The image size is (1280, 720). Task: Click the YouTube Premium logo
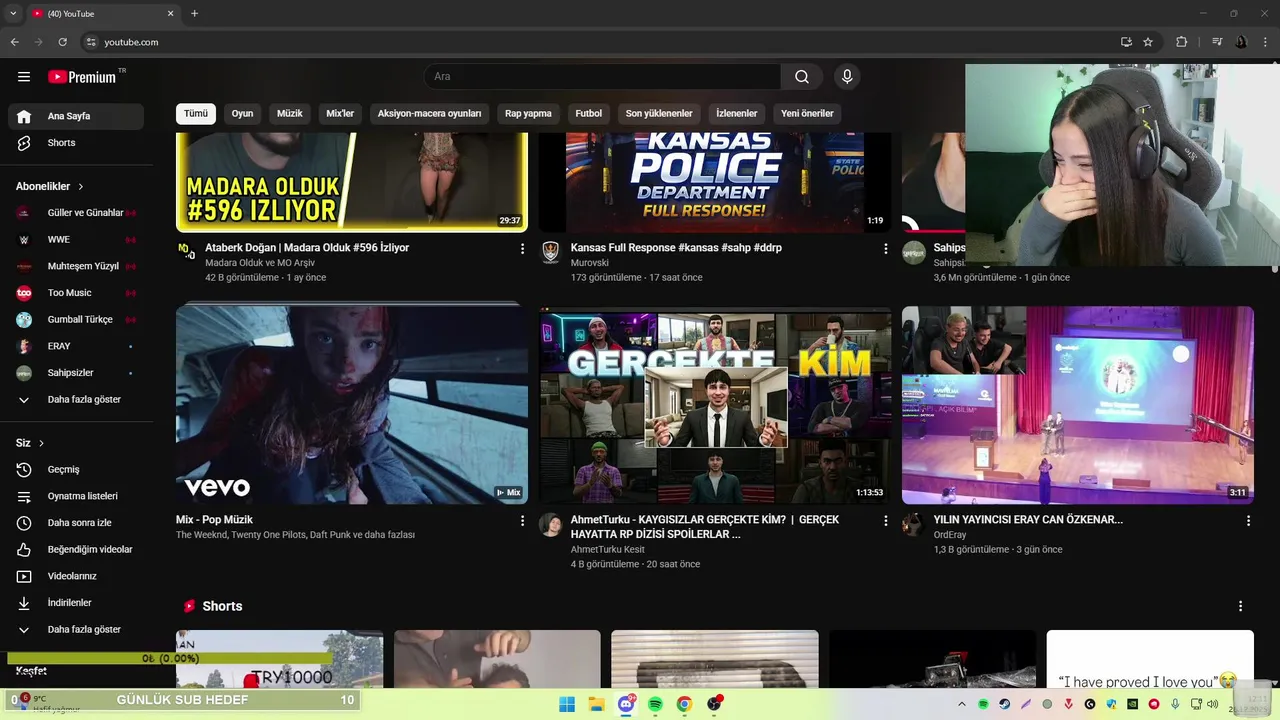pyautogui.click(x=82, y=77)
